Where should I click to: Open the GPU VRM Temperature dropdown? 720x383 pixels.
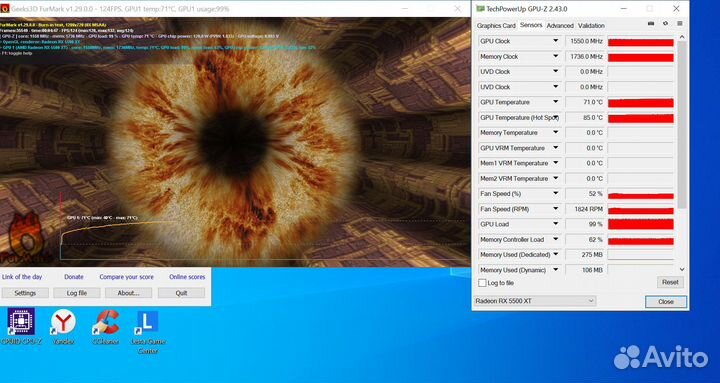coord(555,148)
